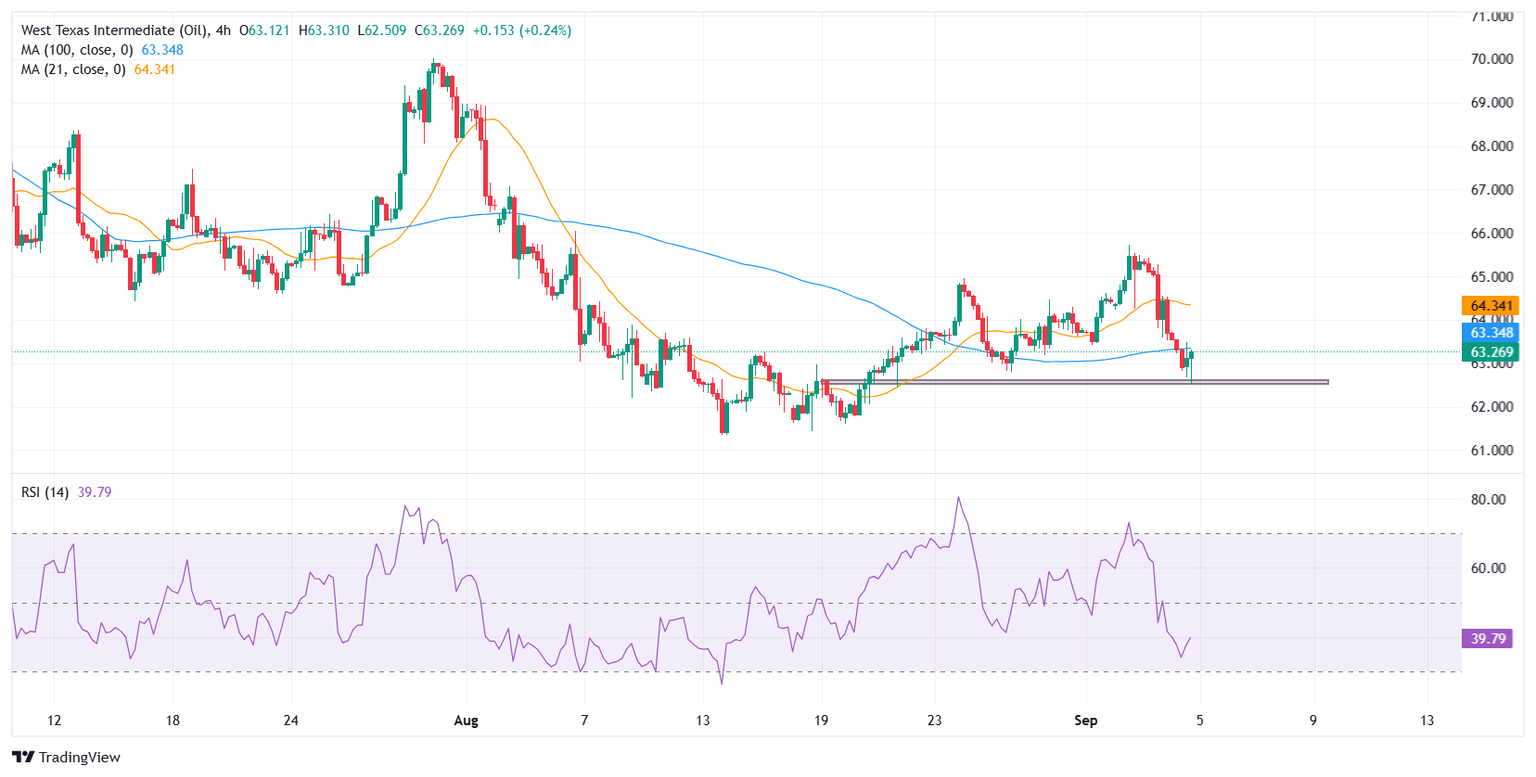Click the Aug date label on time axis
This screenshot has width=1536, height=777.
tap(468, 720)
